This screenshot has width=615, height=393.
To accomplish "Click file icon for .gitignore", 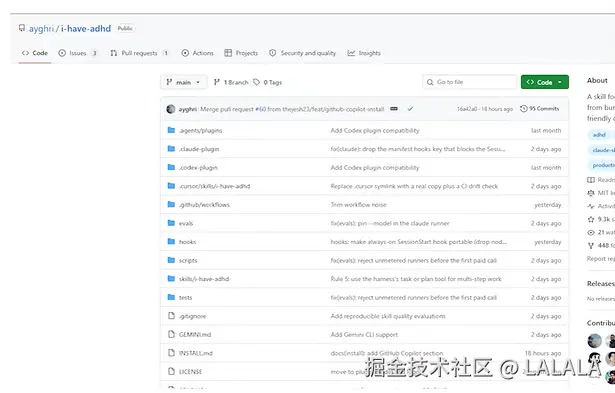I will pyautogui.click(x=171, y=316).
